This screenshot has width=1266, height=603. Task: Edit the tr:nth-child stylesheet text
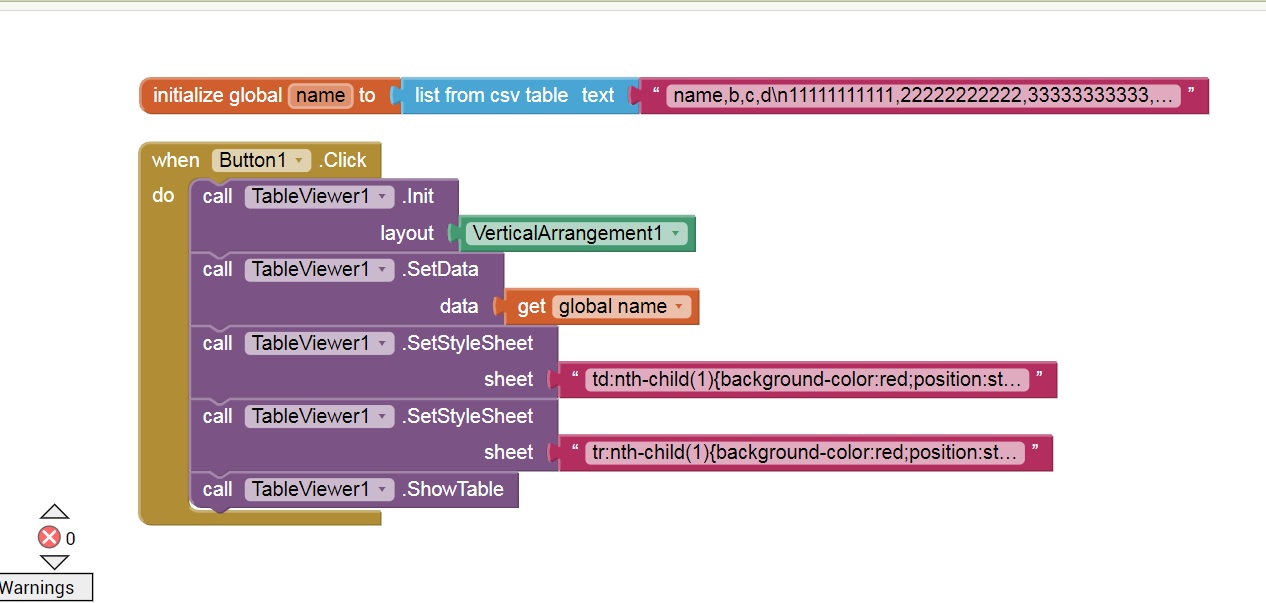pyautogui.click(x=805, y=453)
